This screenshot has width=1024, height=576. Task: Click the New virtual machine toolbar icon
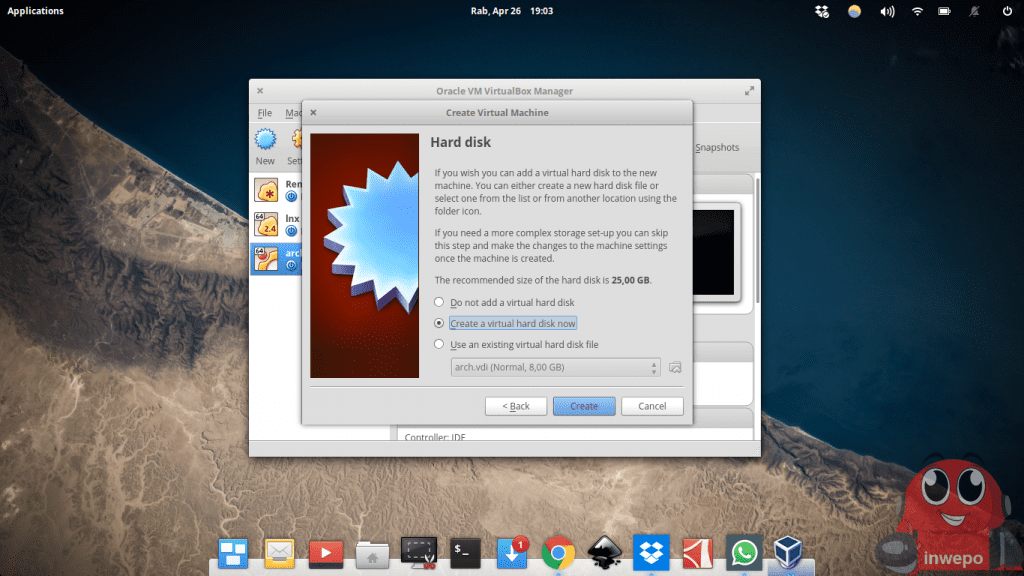[x=265, y=145]
